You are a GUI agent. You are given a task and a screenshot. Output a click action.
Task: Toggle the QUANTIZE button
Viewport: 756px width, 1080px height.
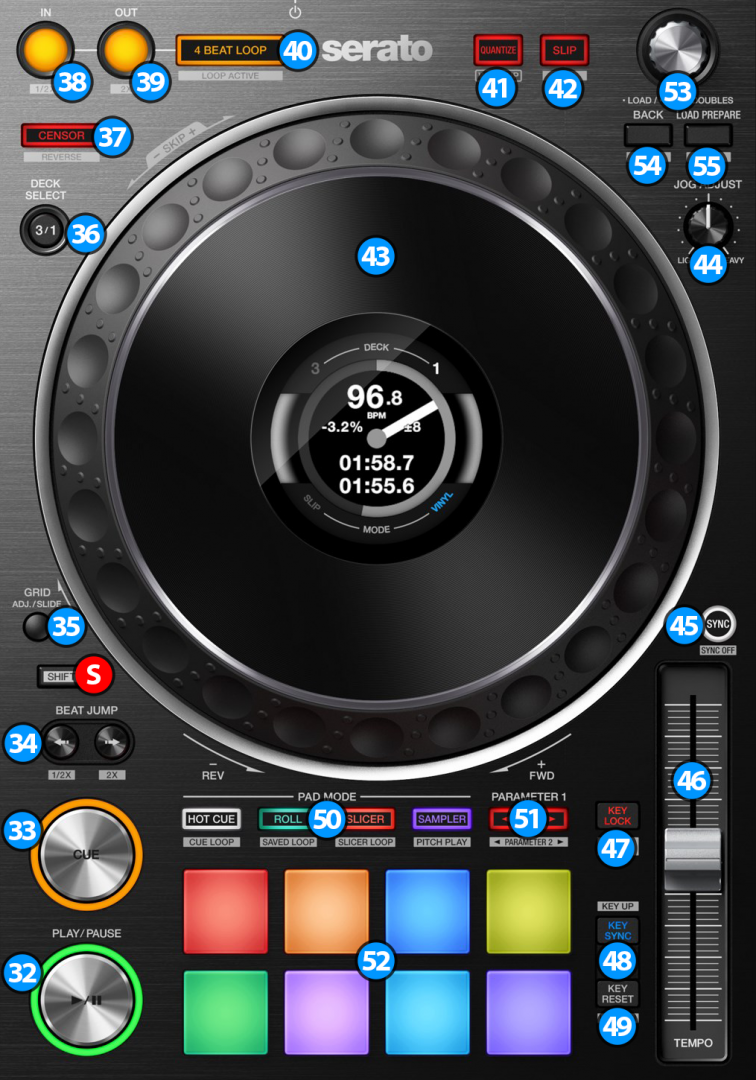(497, 50)
